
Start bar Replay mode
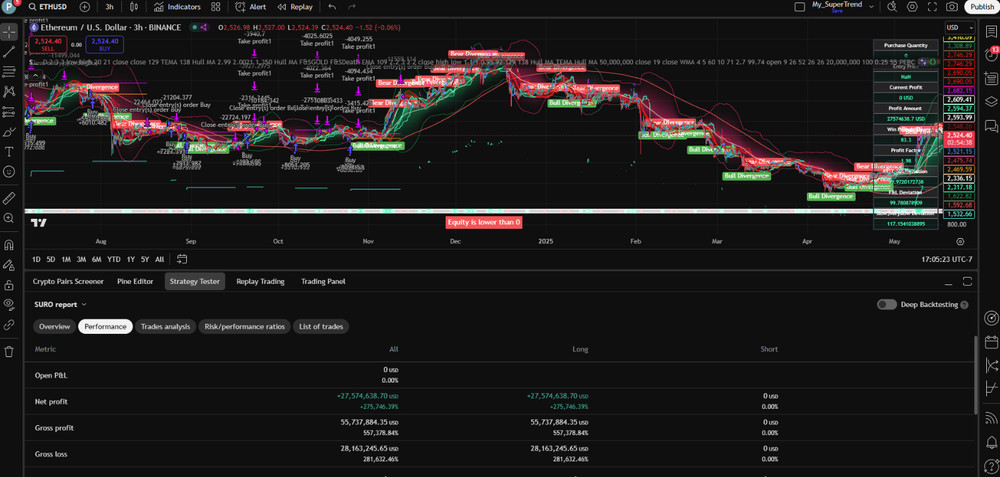pyautogui.click(x=295, y=7)
